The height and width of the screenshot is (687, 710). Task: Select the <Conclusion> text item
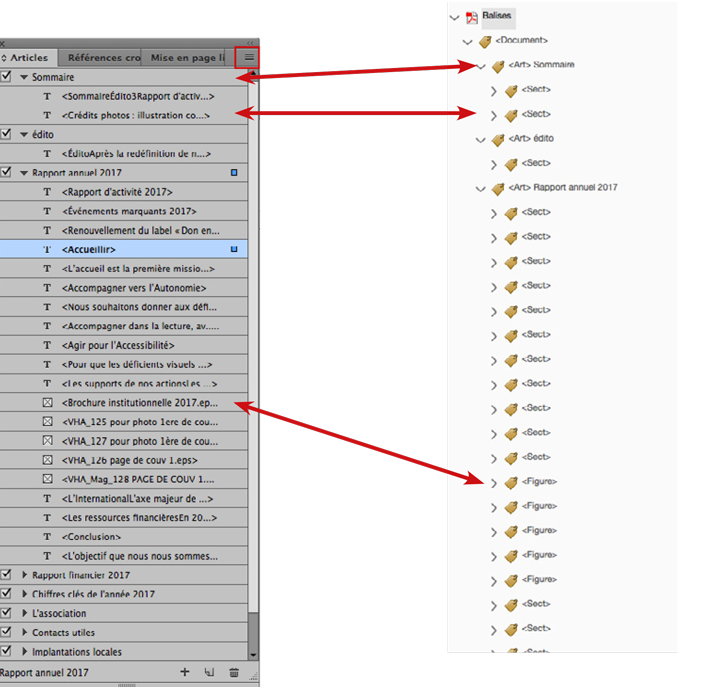[95, 537]
